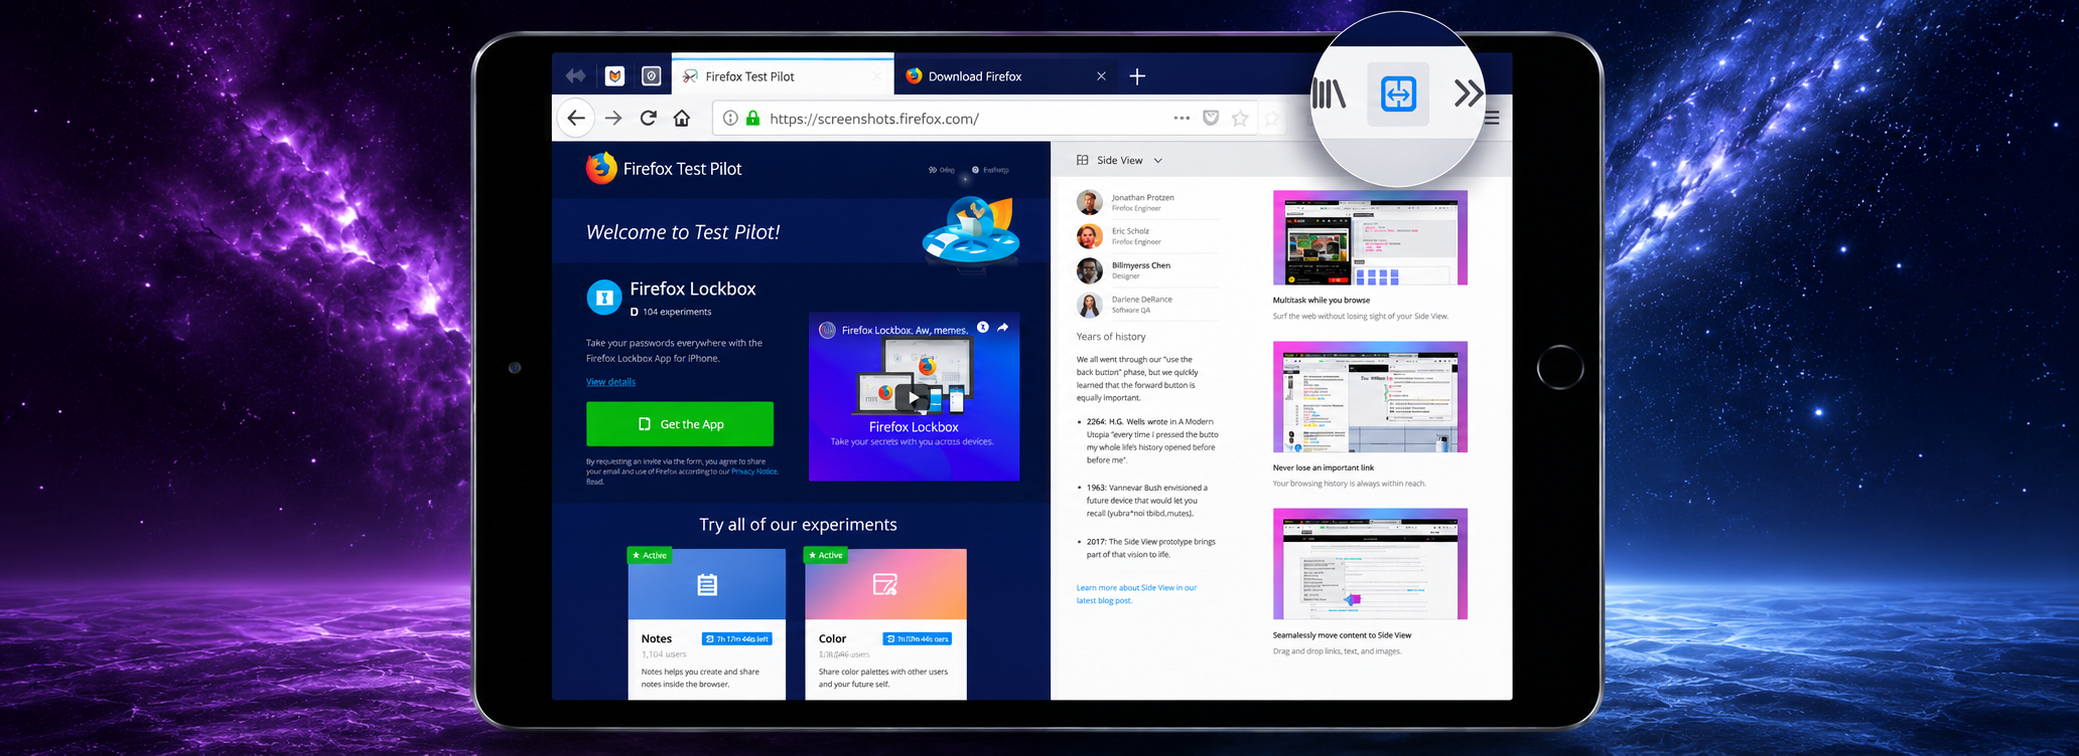Click the share arrow on Lockbox video
Screen dimensions: 2079x756
click(x=1003, y=328)
